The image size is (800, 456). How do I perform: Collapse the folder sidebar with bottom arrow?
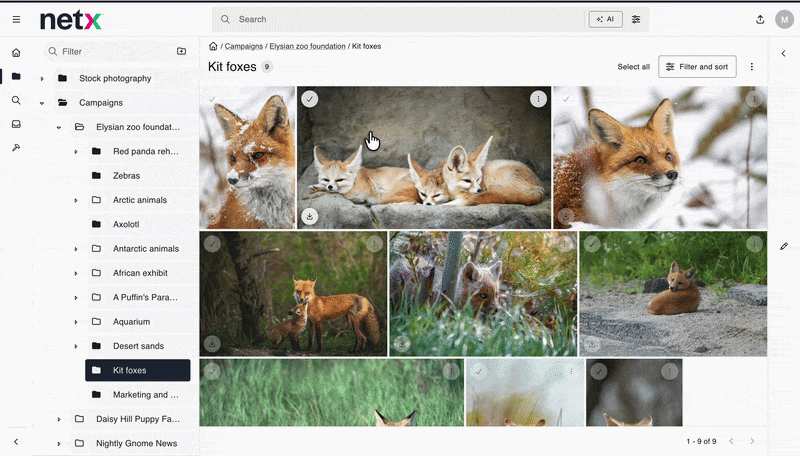(x=16, y=442)
